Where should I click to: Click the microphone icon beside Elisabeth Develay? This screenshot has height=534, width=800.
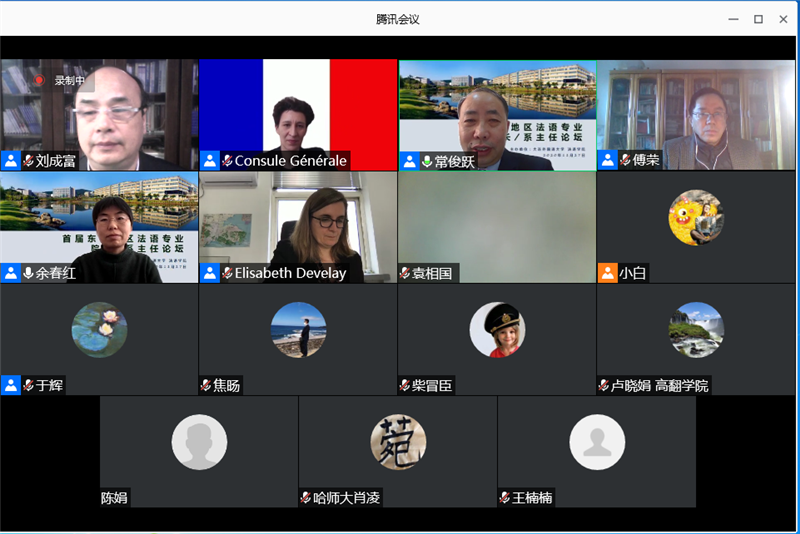[x=227, y=273]
